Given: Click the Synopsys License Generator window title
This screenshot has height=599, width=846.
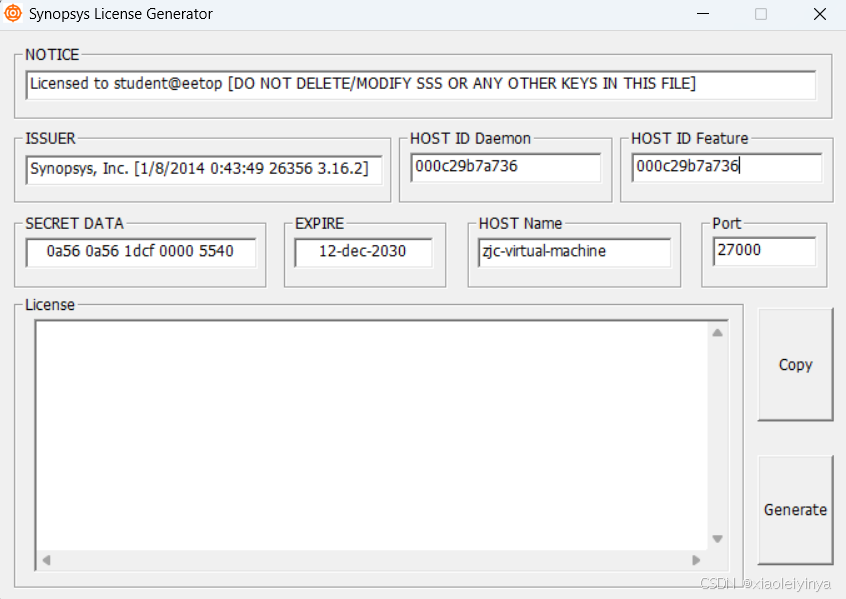Looking at the screenshot, I should 121,14.
